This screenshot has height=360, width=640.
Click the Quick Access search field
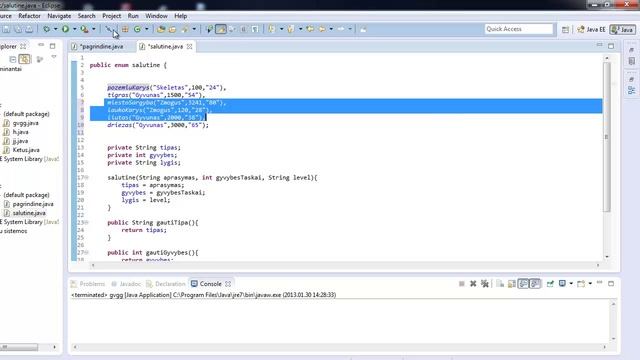[x=519, y=29]
